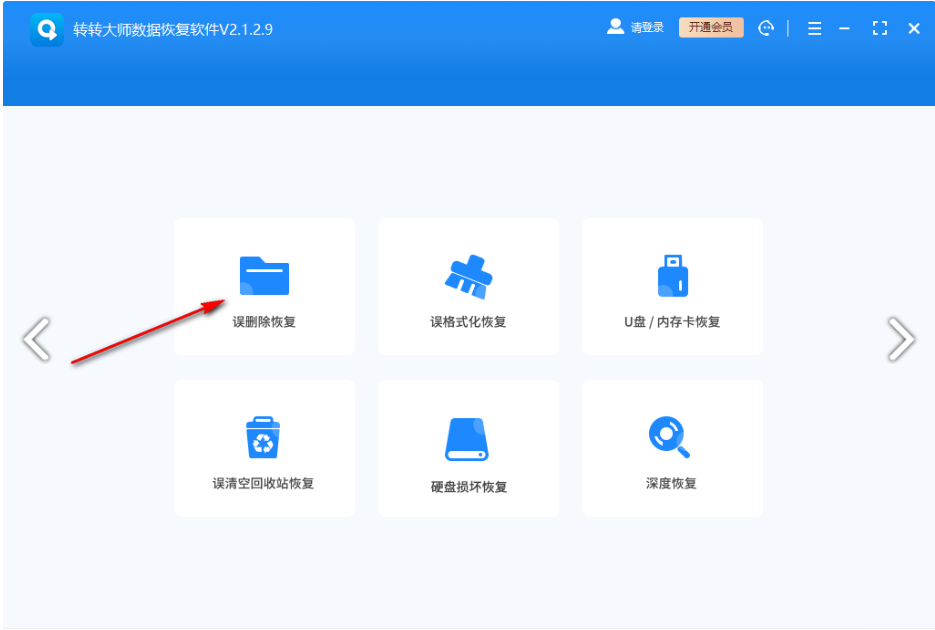Screen dimensions: 935x630
Task: Select the 硬盘损坏恢复 hard disk icon
Action: 466,439
